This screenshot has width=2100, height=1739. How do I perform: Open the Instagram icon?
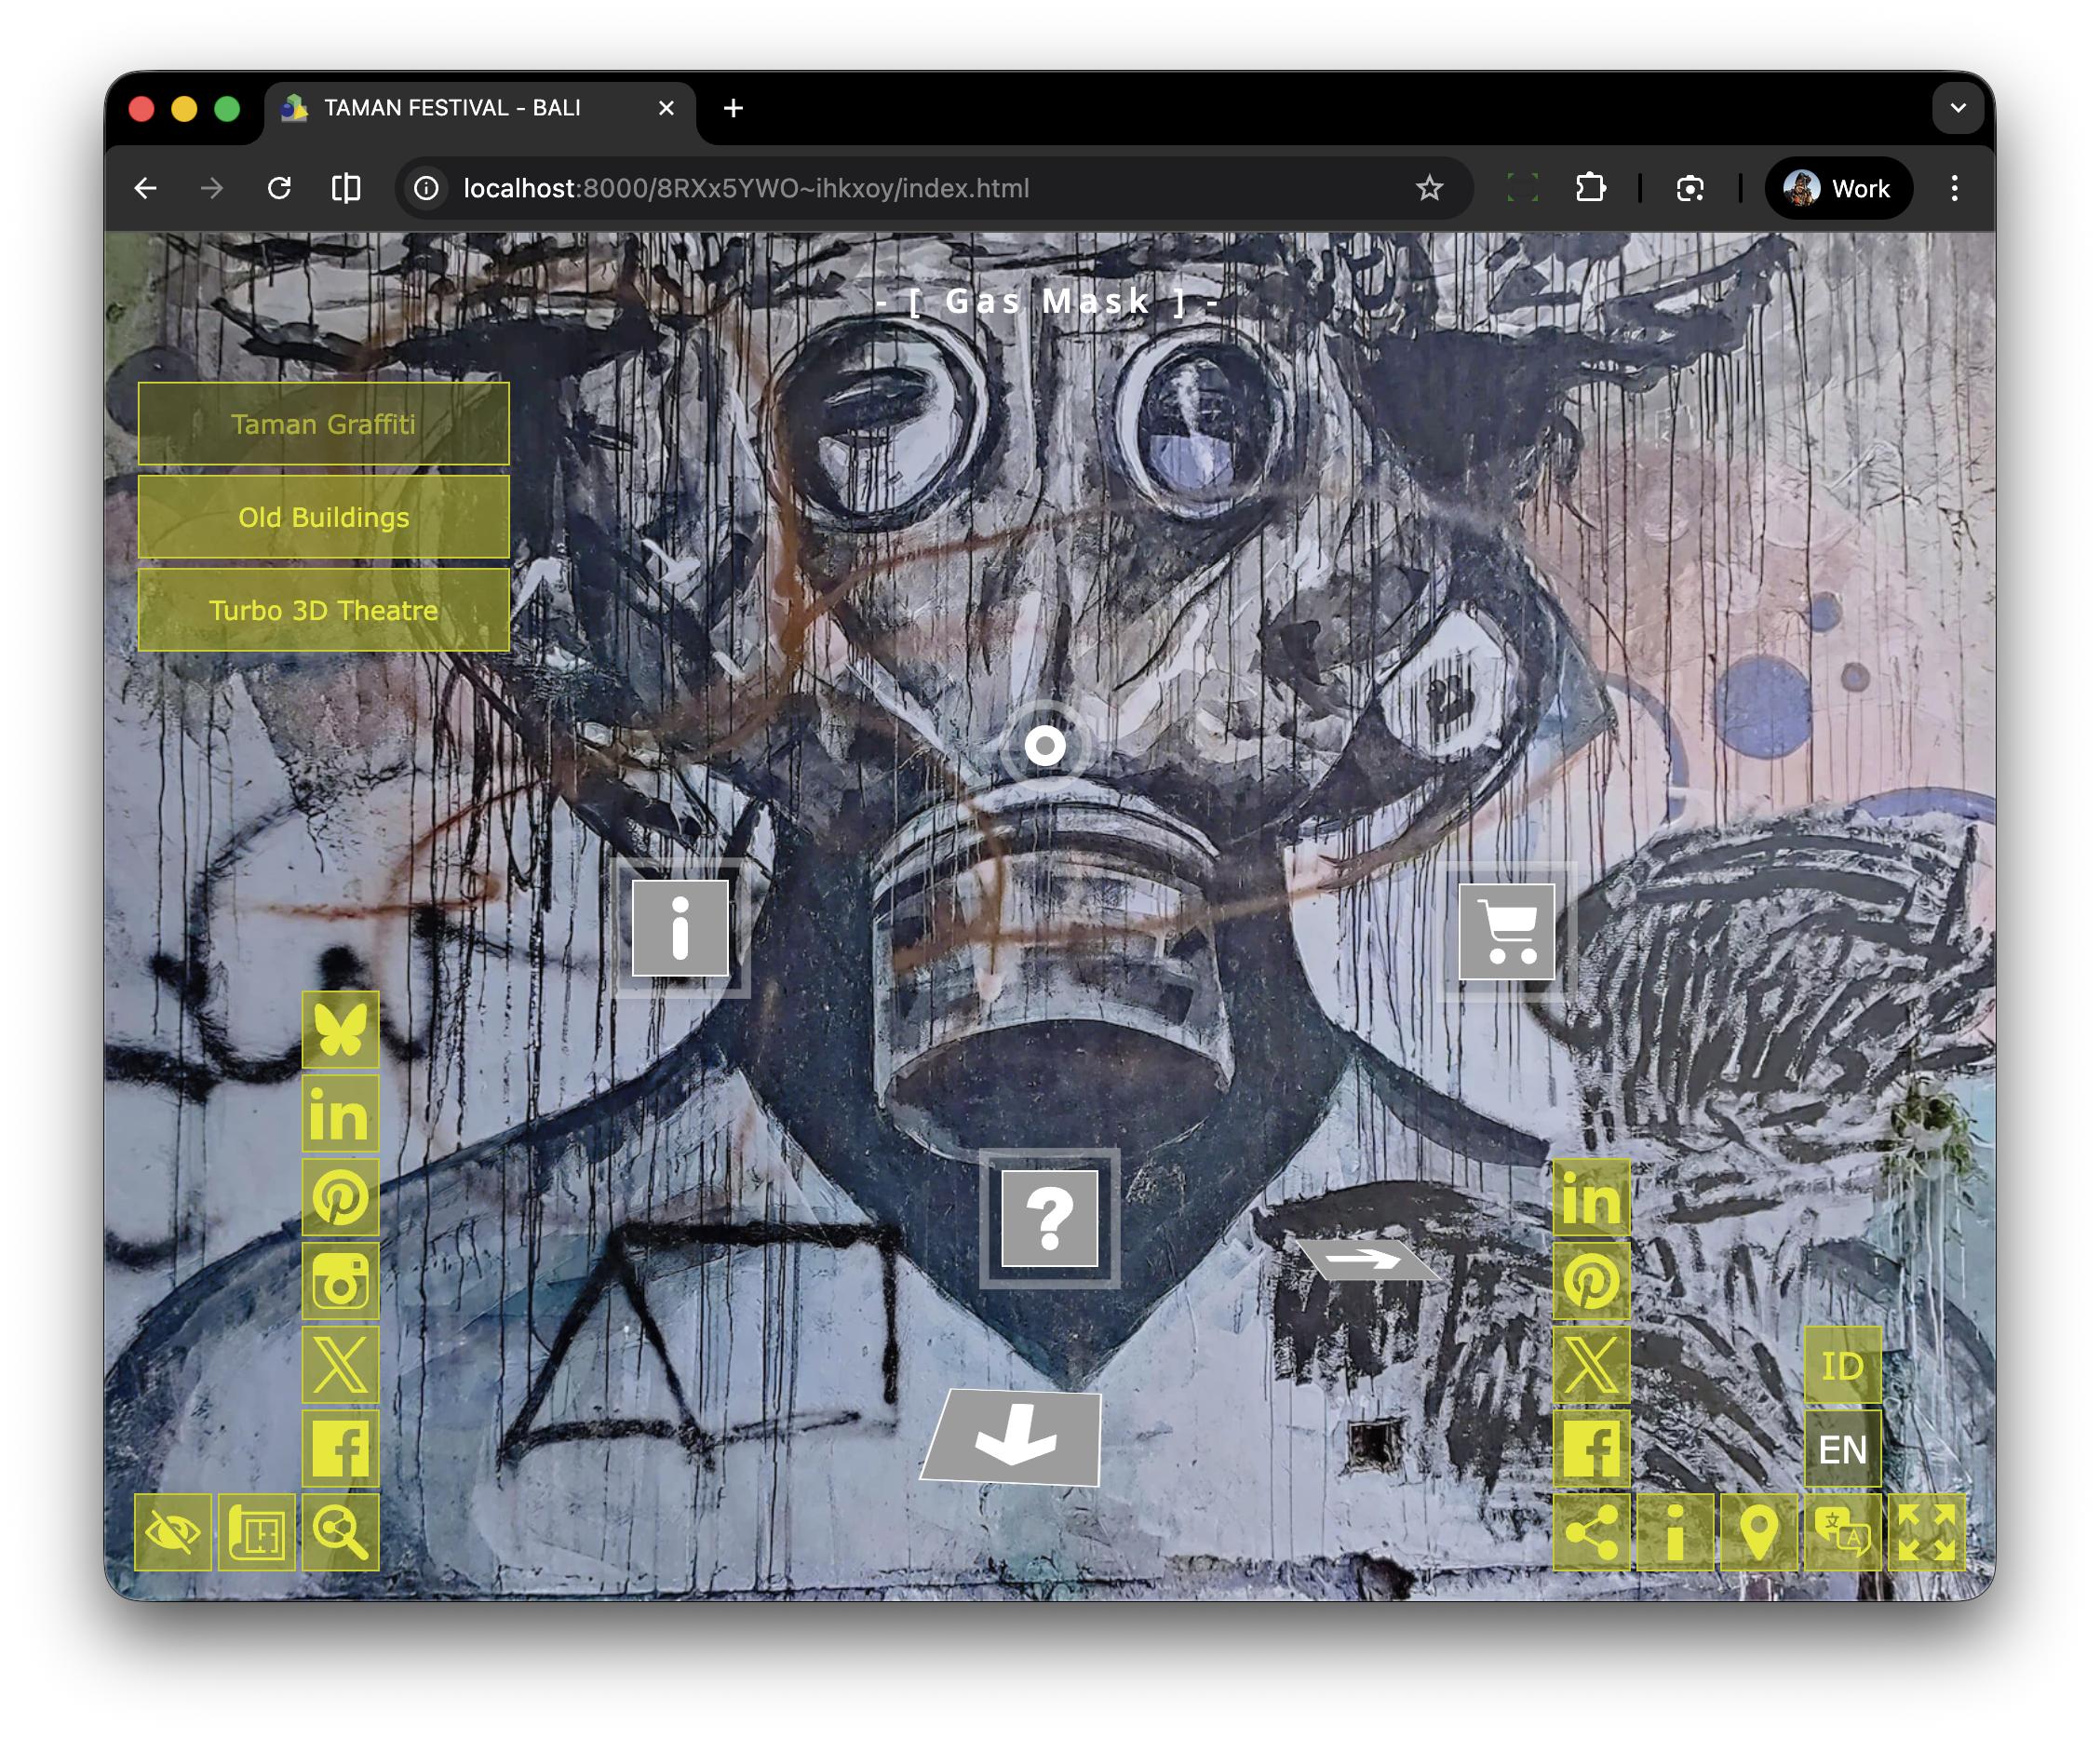tap(340, 1281)
